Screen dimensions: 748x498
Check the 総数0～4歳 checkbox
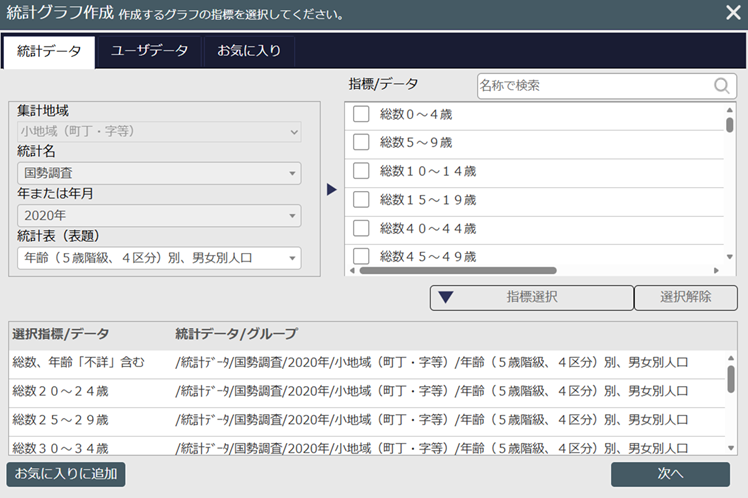point(361,115)
